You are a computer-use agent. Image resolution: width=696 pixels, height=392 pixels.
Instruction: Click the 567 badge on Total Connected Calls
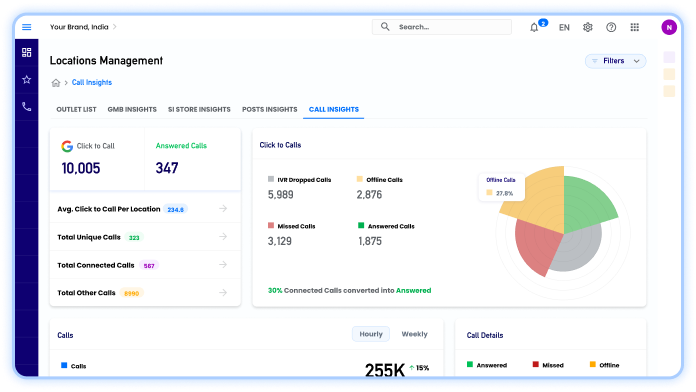click(x=149, y=265)
